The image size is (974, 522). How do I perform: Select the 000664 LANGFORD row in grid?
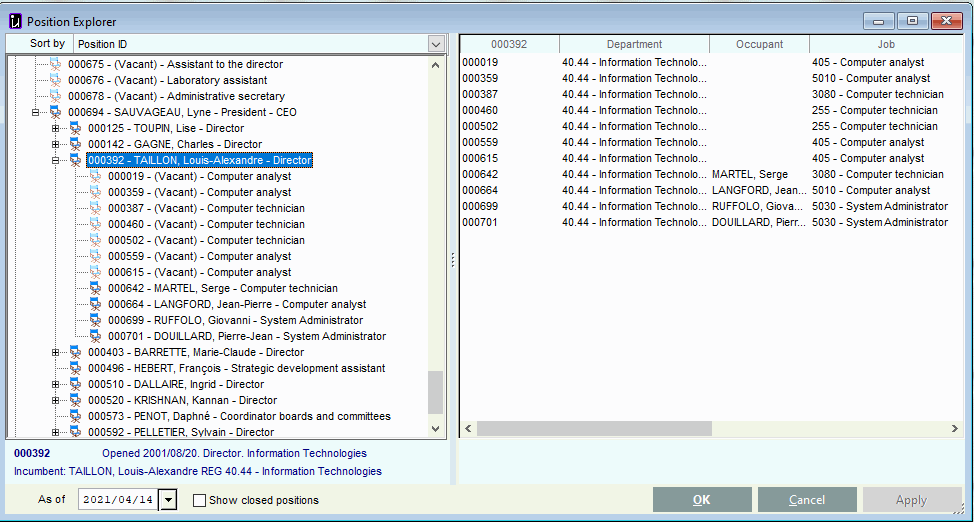click(710, 190)
